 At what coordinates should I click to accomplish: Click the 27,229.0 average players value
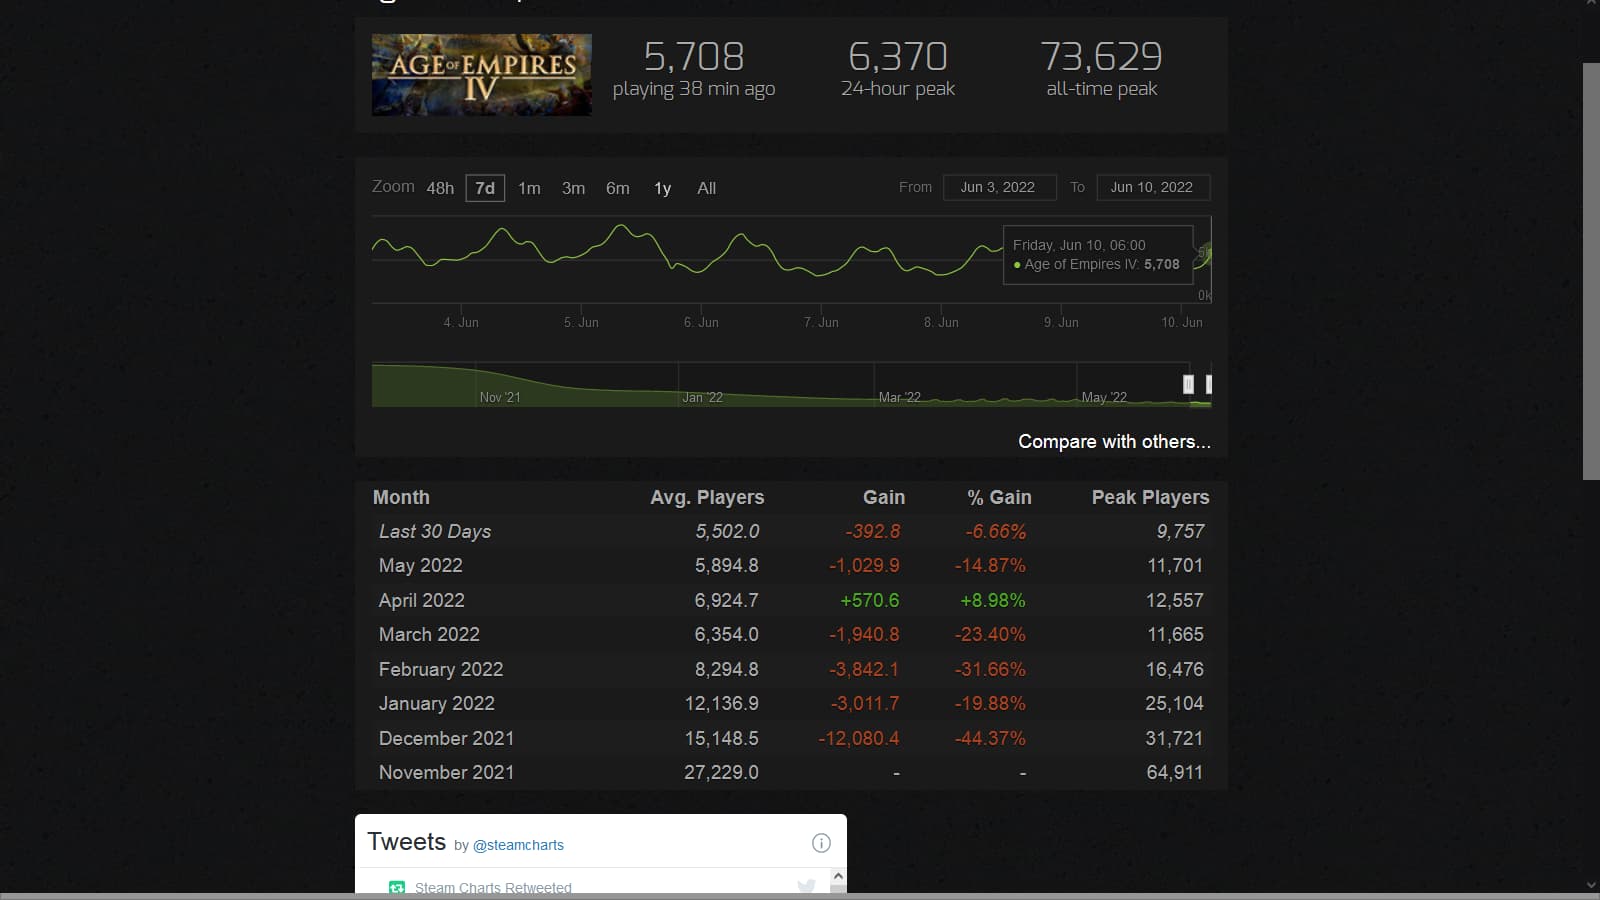pyautogui.click(x=721, y=772)
